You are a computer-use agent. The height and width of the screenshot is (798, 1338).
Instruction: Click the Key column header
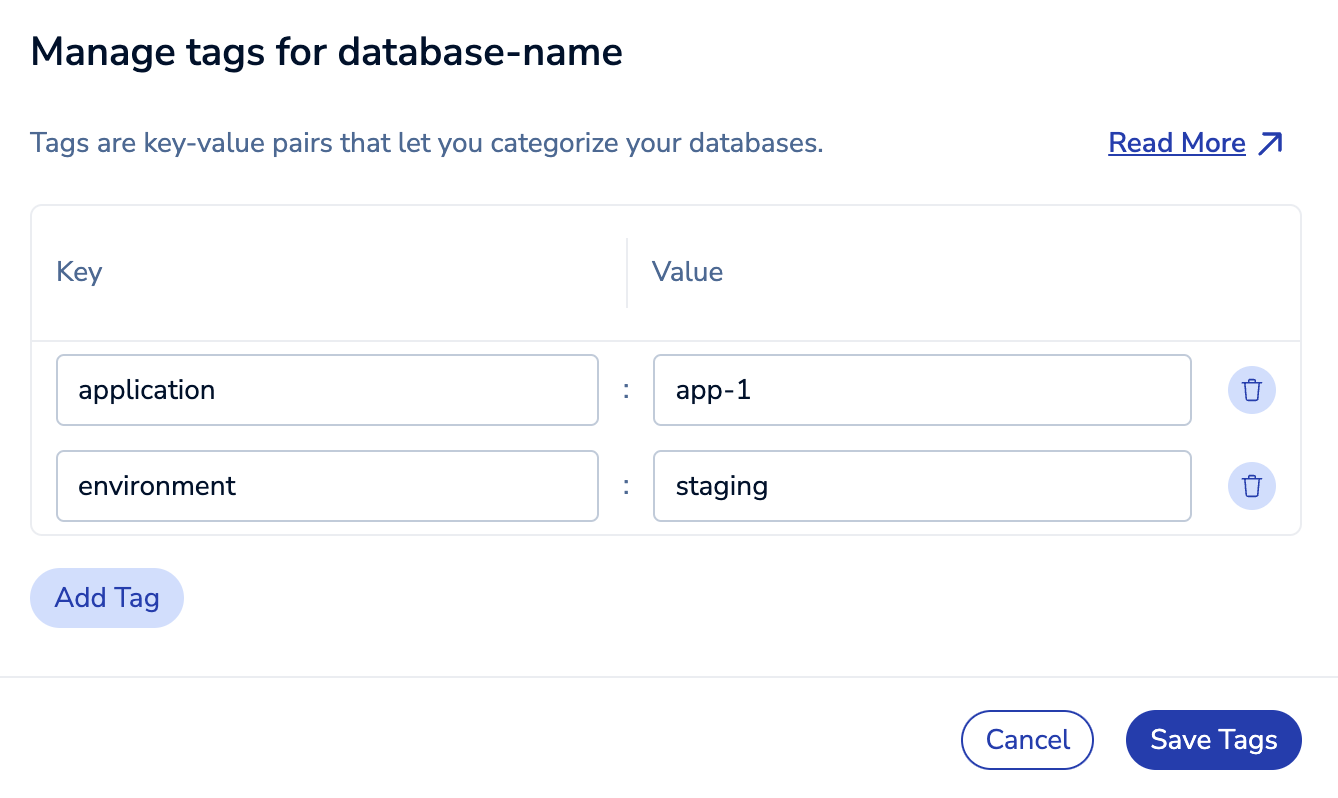click(x=79, y=272)
